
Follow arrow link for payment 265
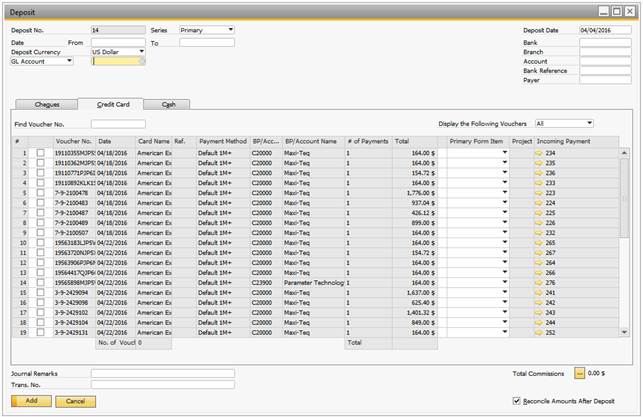[x=539, y=243]
